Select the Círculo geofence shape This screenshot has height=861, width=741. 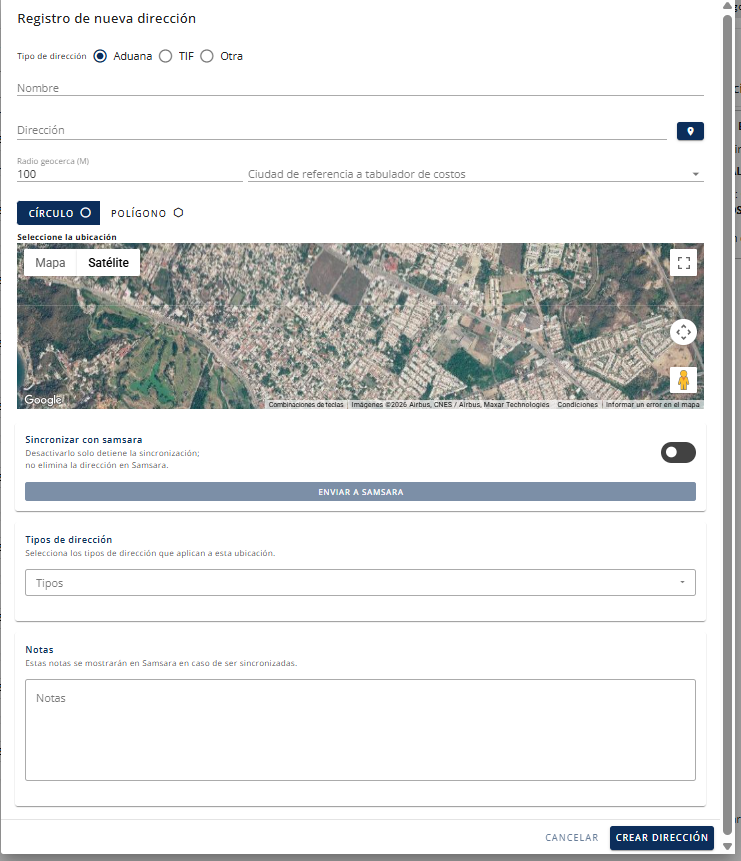click(58, 213)
